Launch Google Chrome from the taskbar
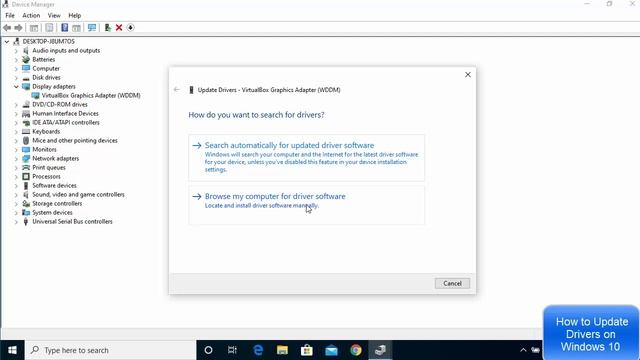The image size is (640, 360). (356, 350)
